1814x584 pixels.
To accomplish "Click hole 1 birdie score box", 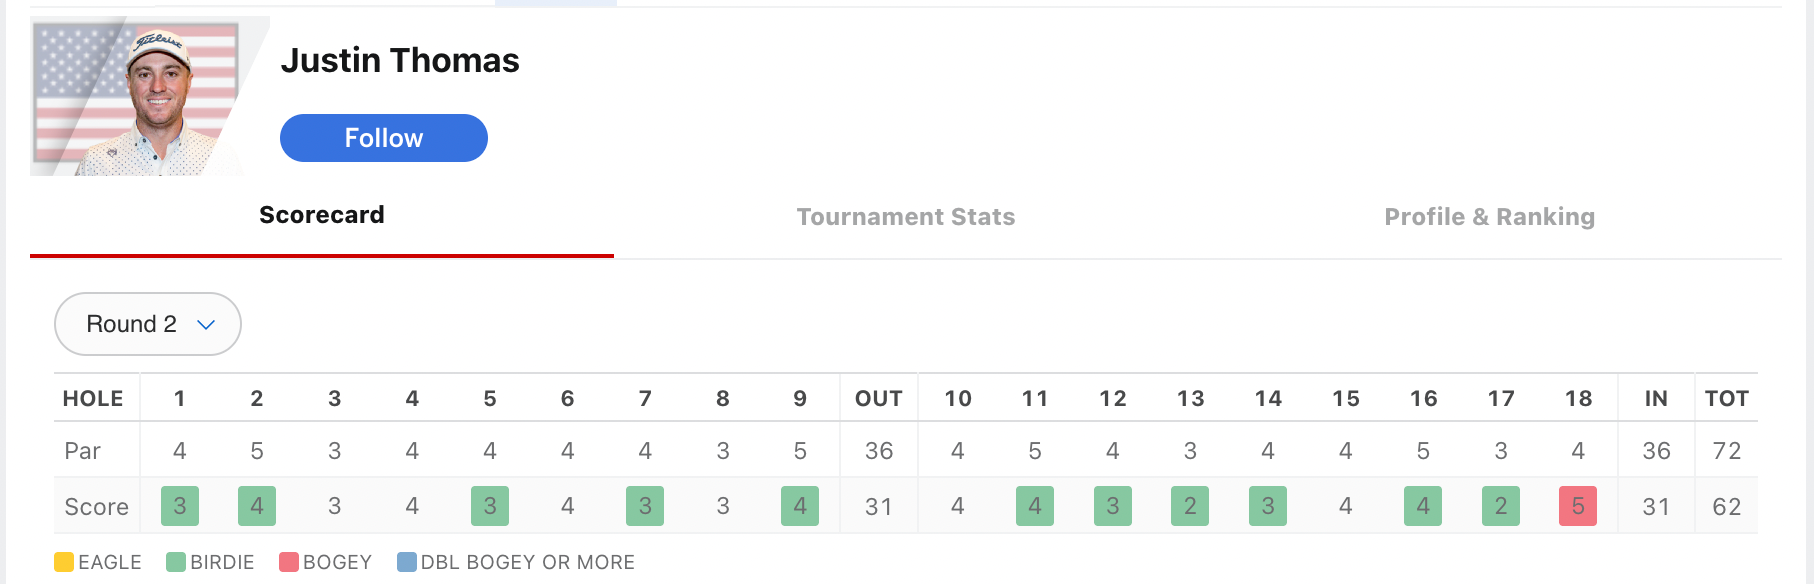I will [x=180, y=506].
